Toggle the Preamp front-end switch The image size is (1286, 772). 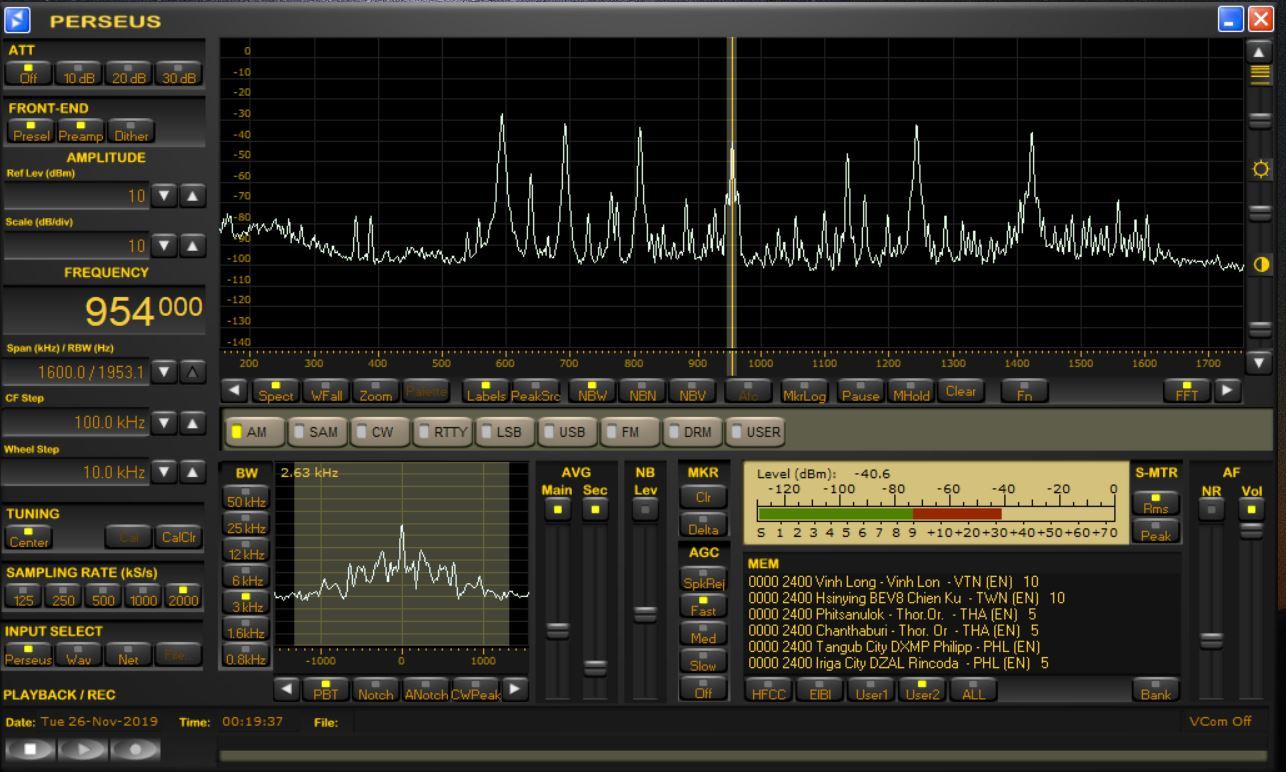[81, 131]
